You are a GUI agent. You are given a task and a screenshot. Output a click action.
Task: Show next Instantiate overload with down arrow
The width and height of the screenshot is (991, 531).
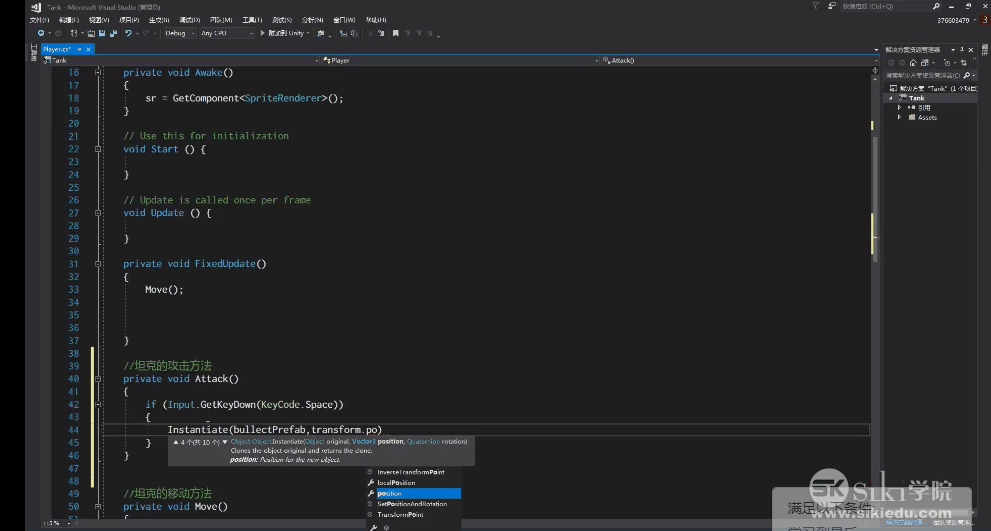click(225, 441)
